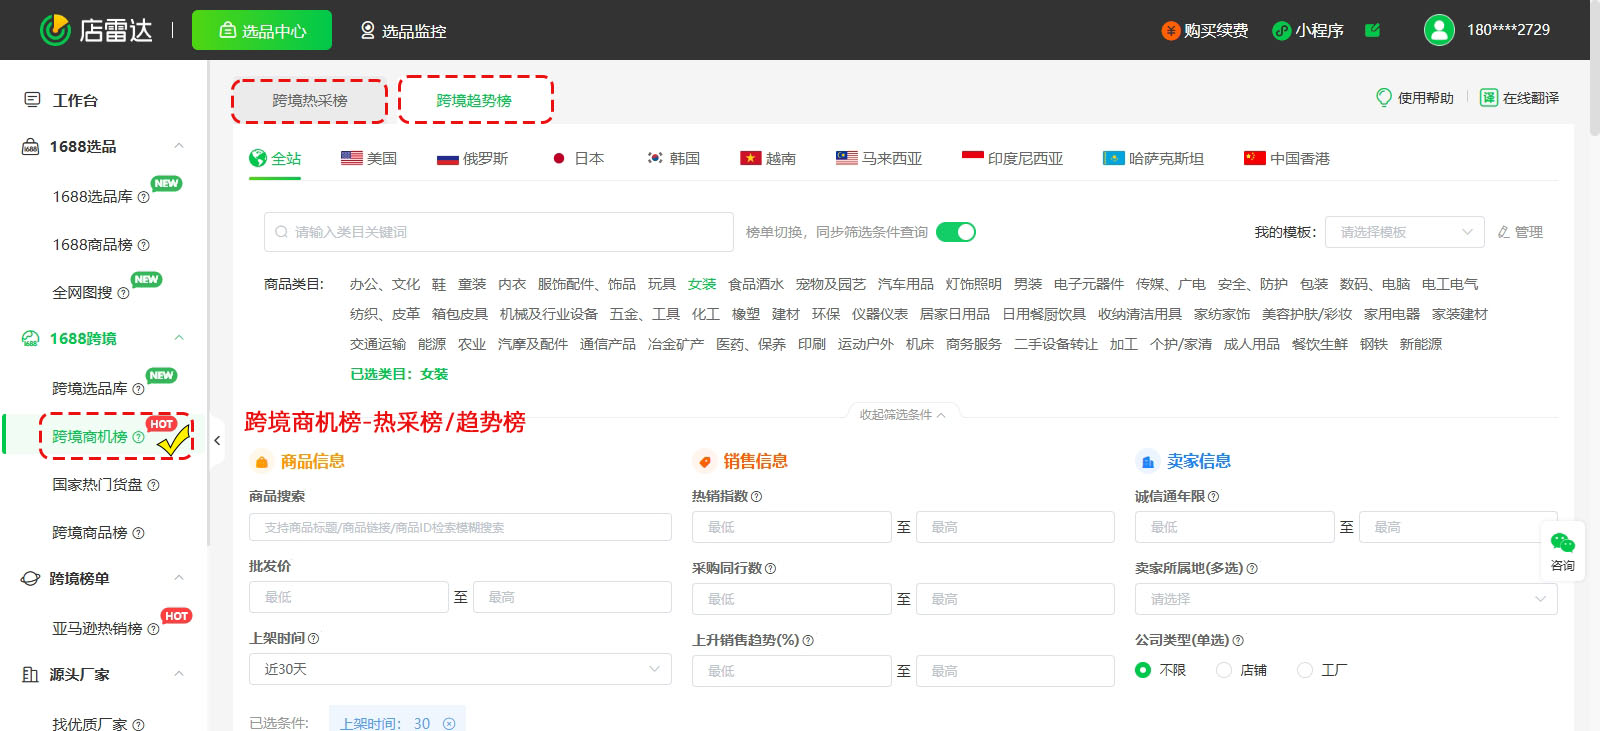Select 店铺 company type radio
1600x731 pixels.
[x=1224, y=670]
